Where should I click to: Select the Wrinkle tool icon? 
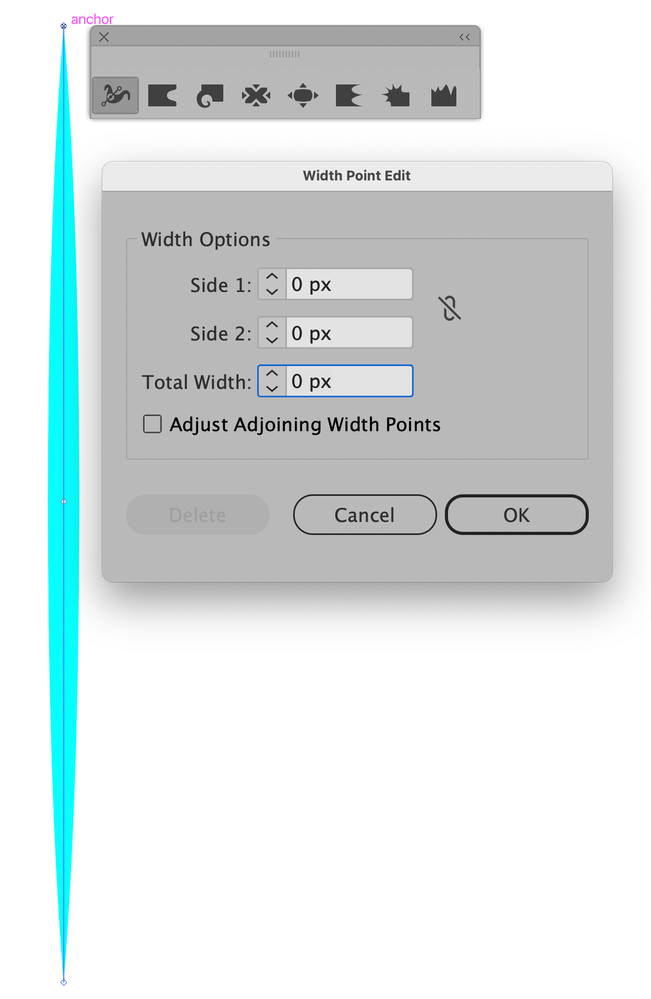coord(443,96)
